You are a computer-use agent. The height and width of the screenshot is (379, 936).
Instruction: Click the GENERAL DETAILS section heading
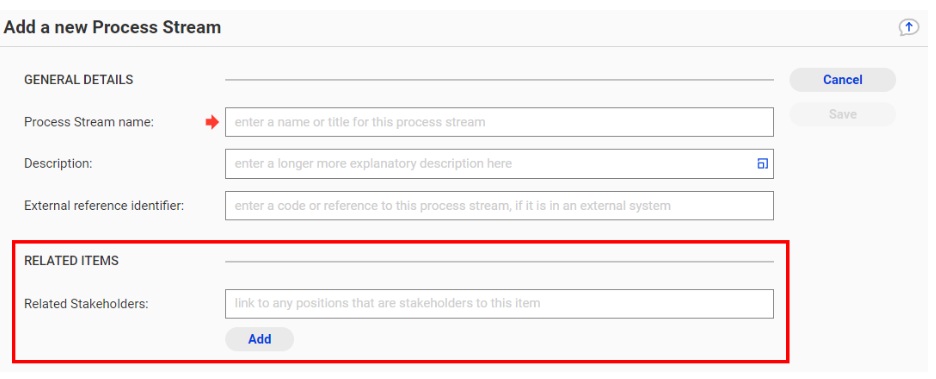point(78,79)
